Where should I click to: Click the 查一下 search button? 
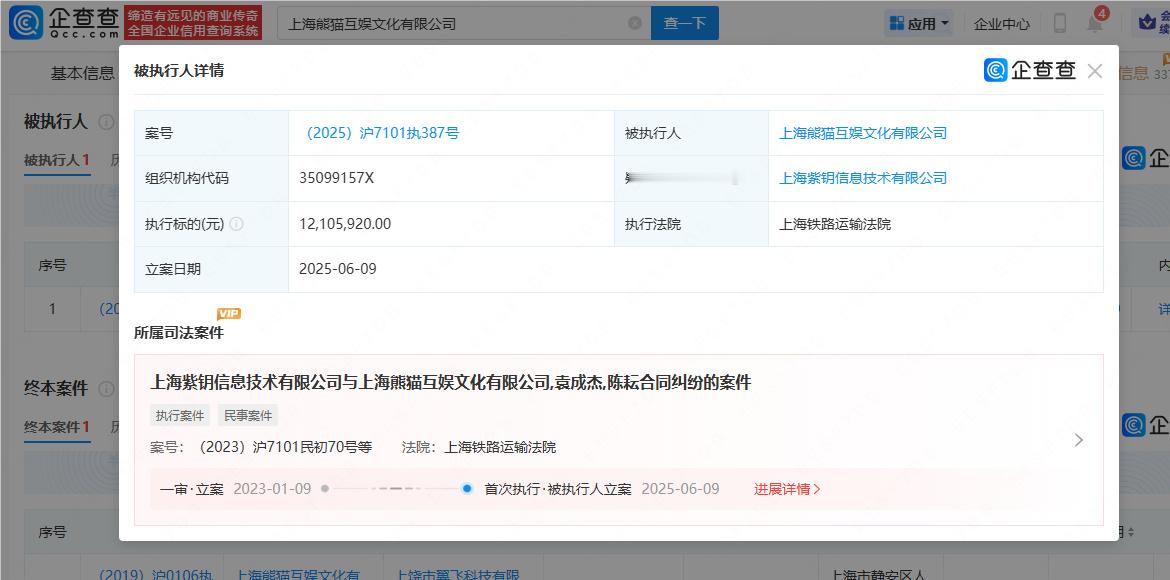click(684, 23)
